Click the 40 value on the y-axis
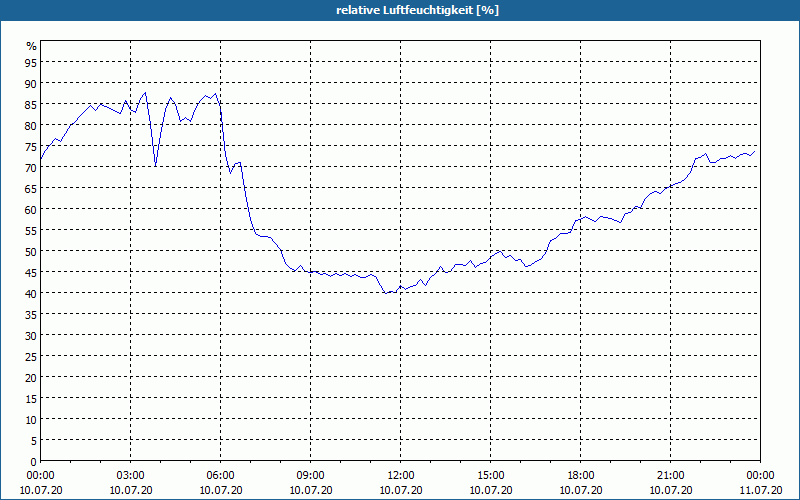 (x=31, y=293)
